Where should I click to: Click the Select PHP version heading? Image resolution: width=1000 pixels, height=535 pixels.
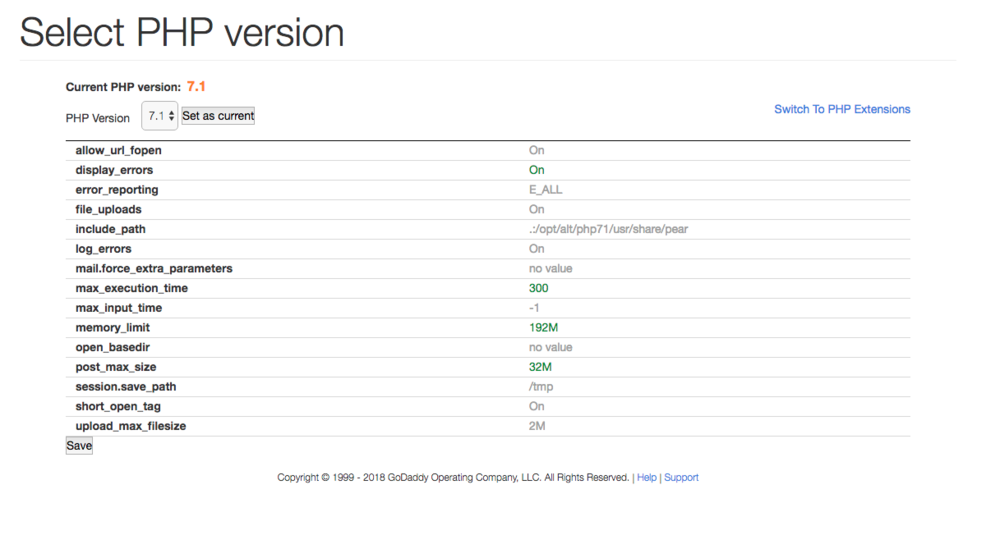point(182,33)
